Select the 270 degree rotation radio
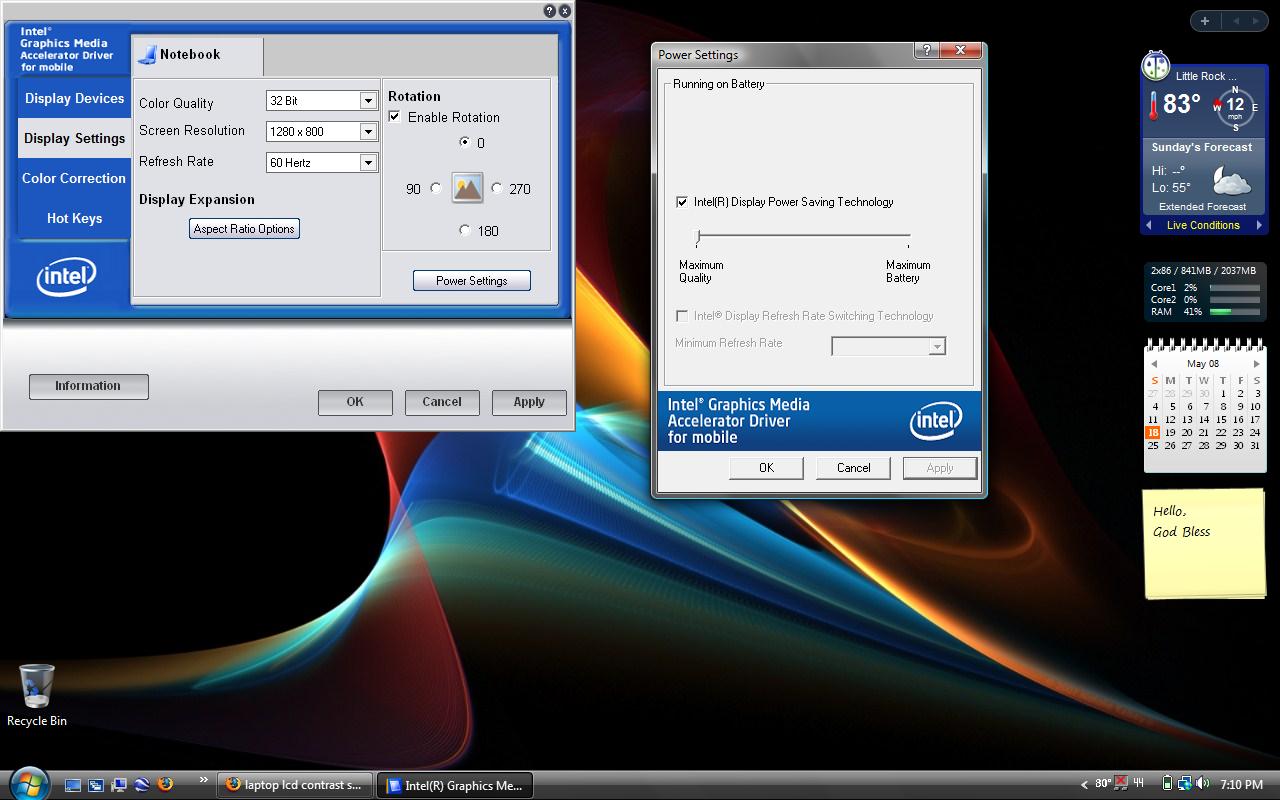 (x=497, y=188)
